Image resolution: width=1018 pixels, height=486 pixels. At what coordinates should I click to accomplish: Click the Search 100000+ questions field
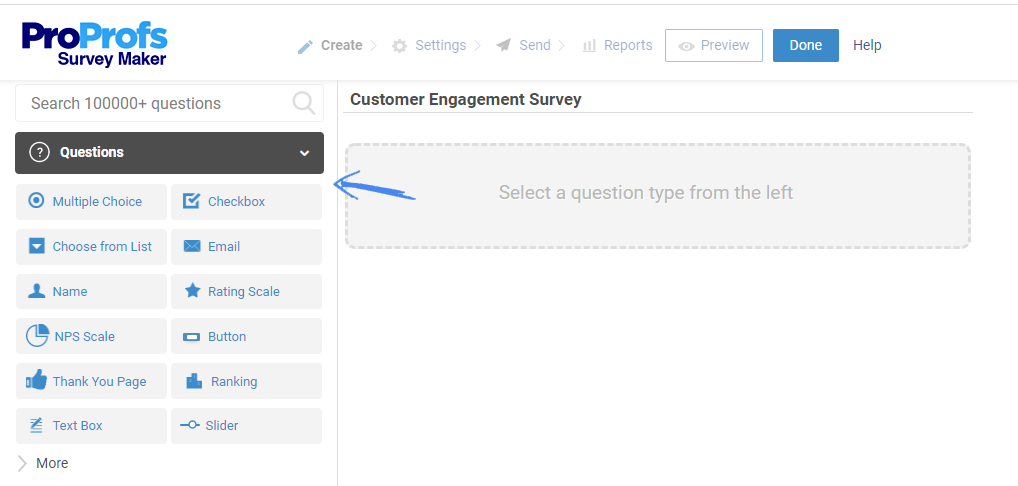[169, 103]
